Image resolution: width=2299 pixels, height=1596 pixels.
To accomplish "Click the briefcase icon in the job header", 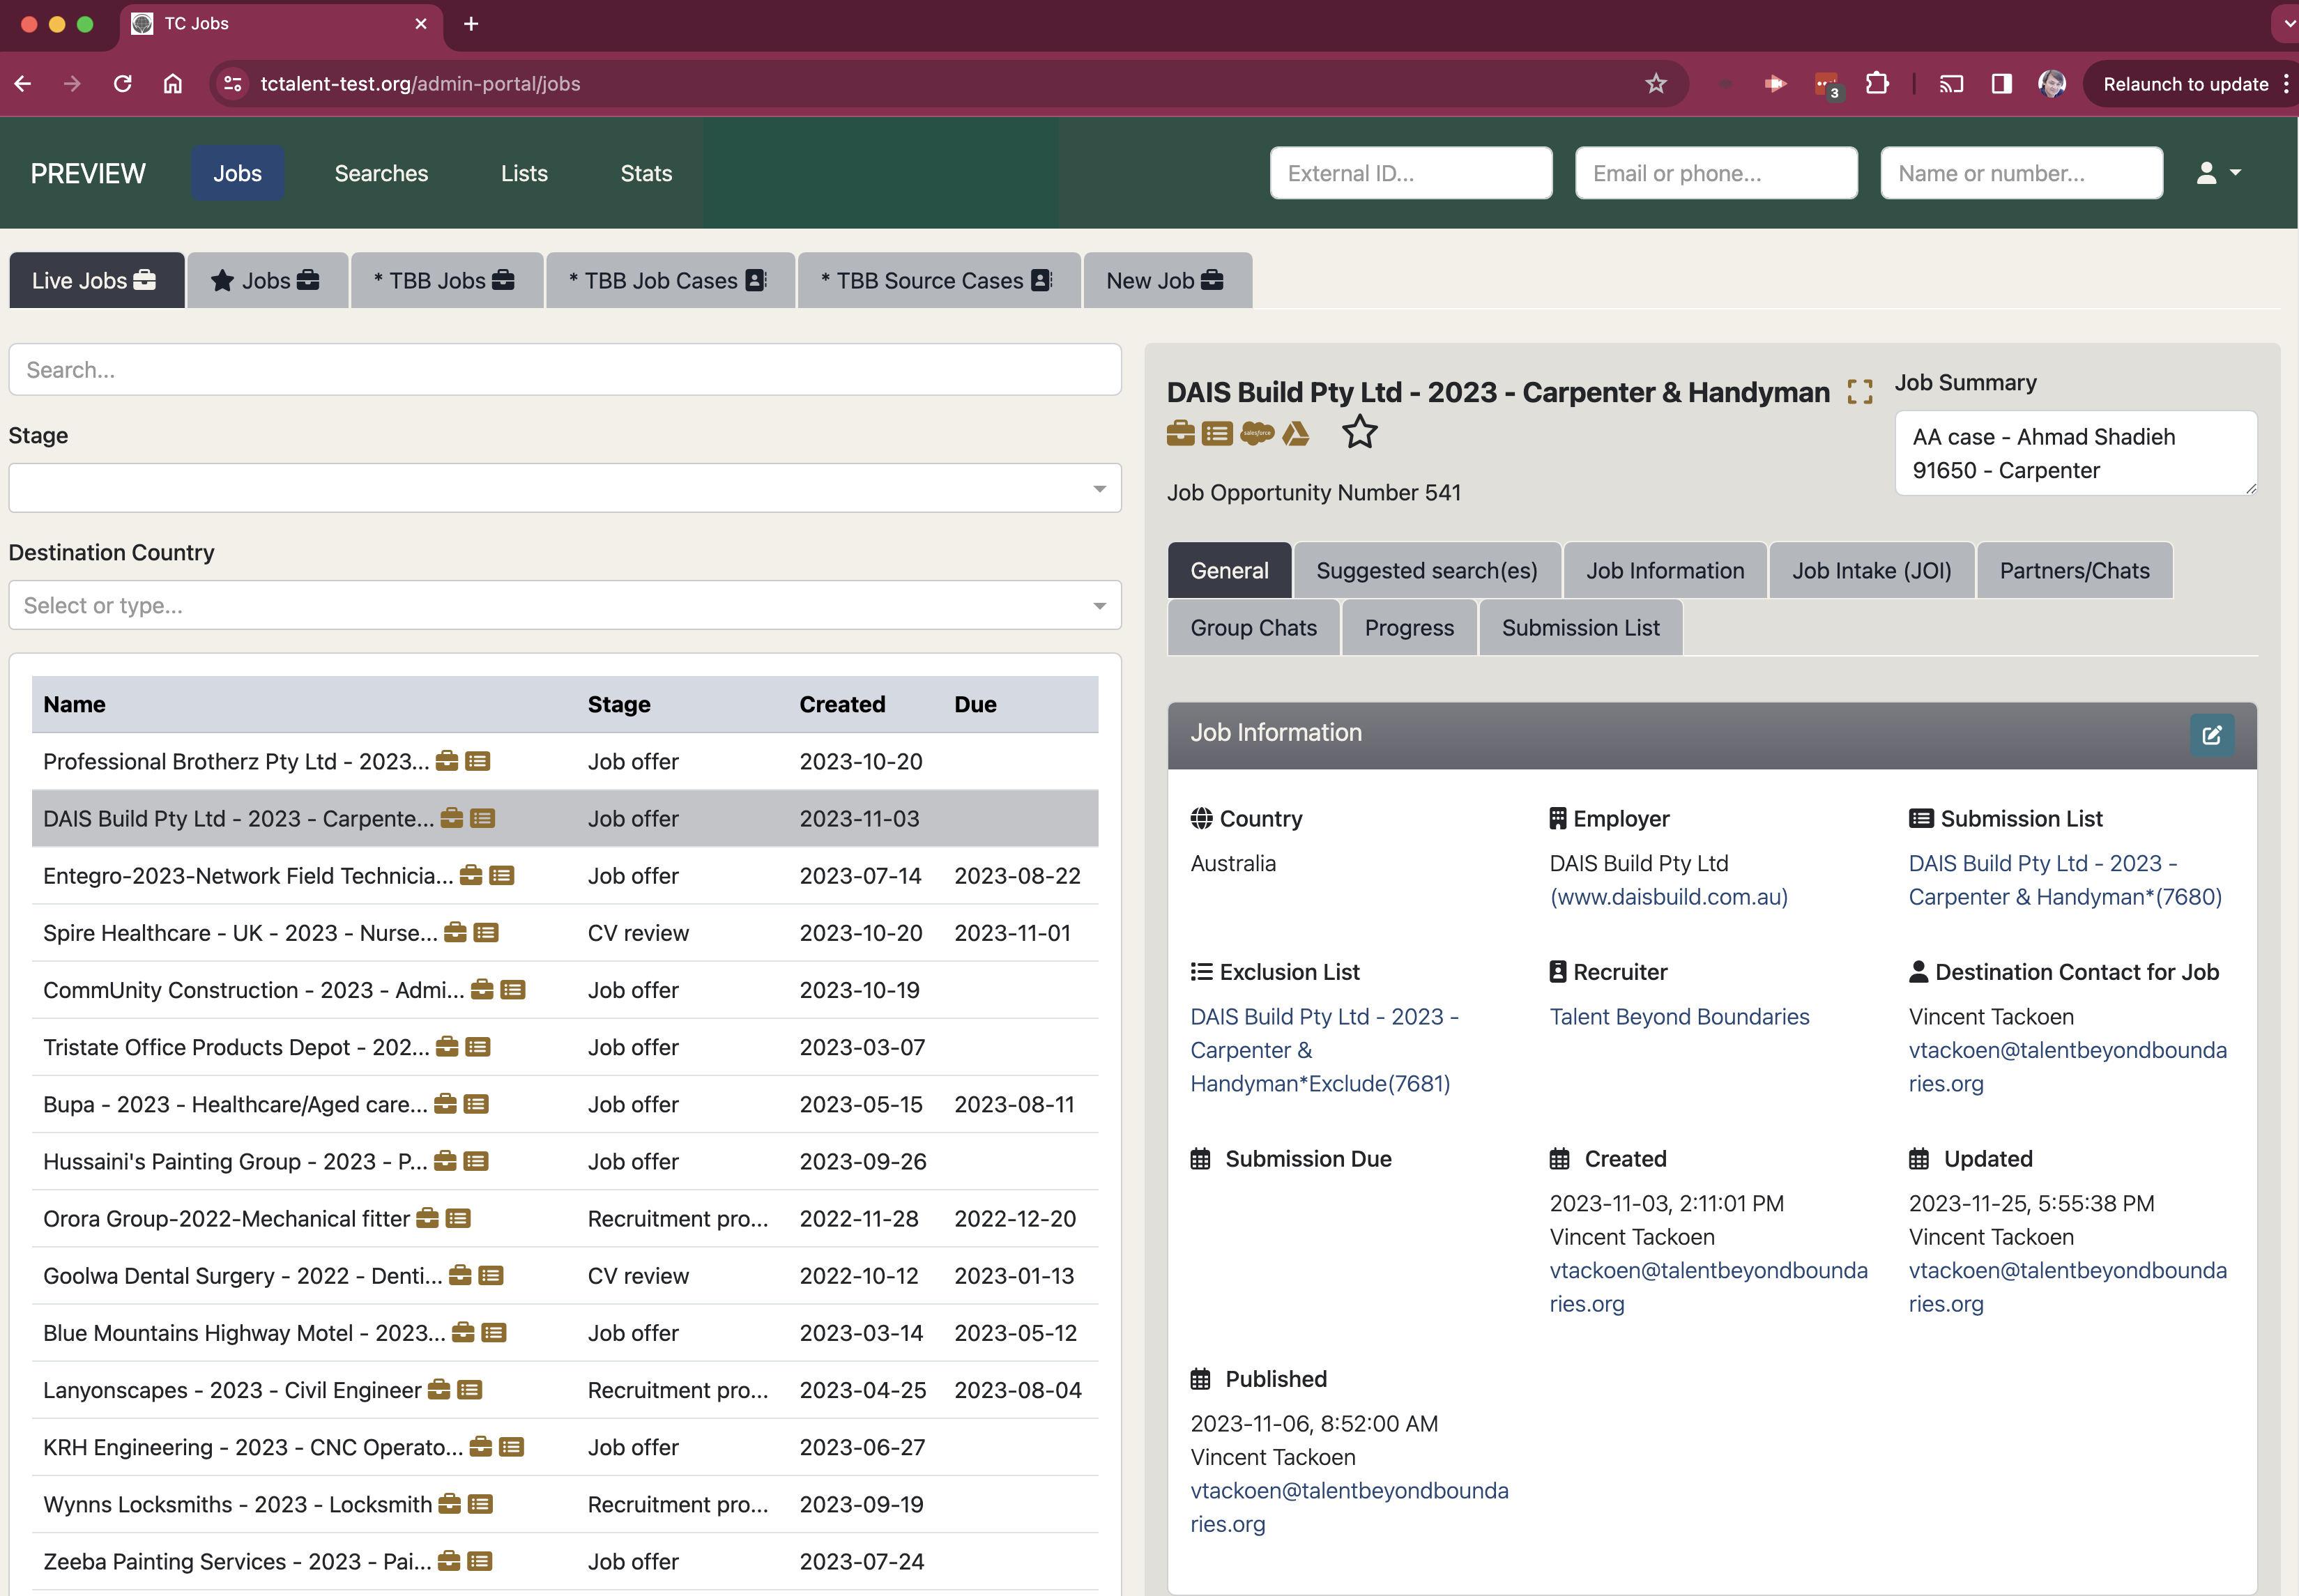I will coord(1180,433).
